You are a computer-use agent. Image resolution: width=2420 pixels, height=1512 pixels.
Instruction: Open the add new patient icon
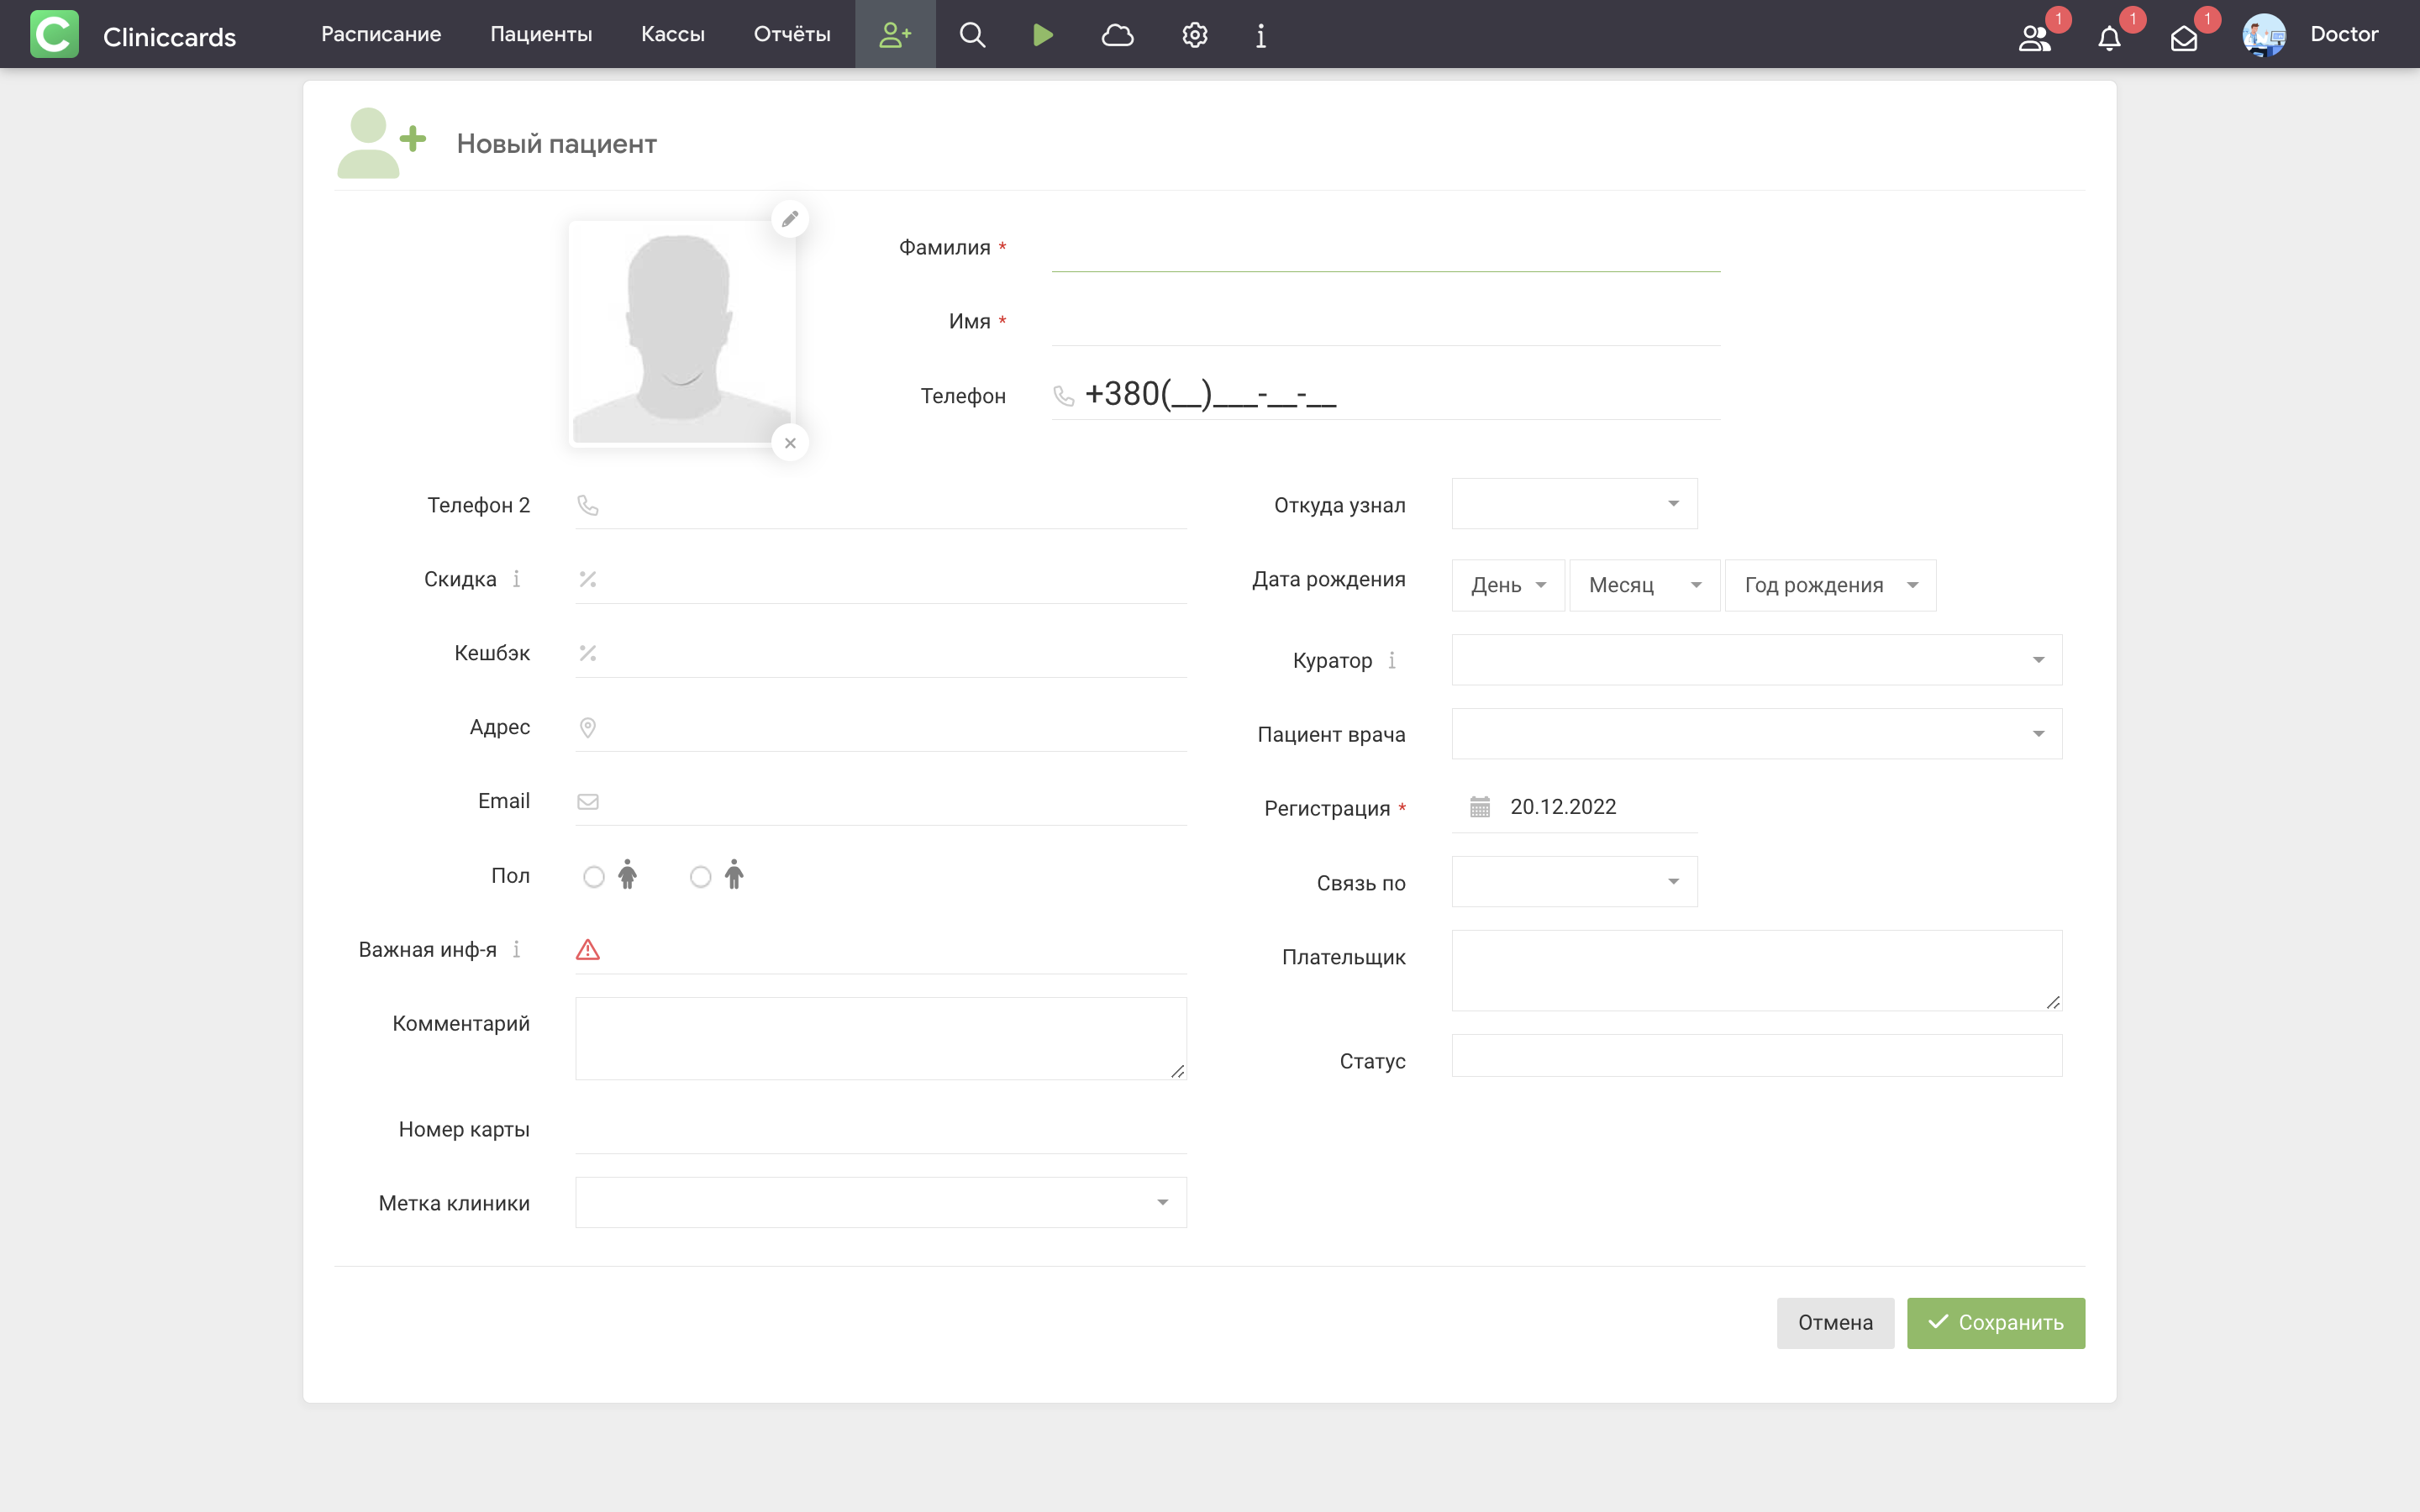point(895,35)
